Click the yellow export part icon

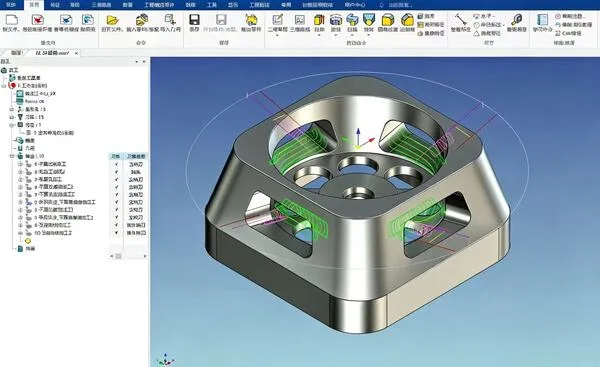click(251, 20)
